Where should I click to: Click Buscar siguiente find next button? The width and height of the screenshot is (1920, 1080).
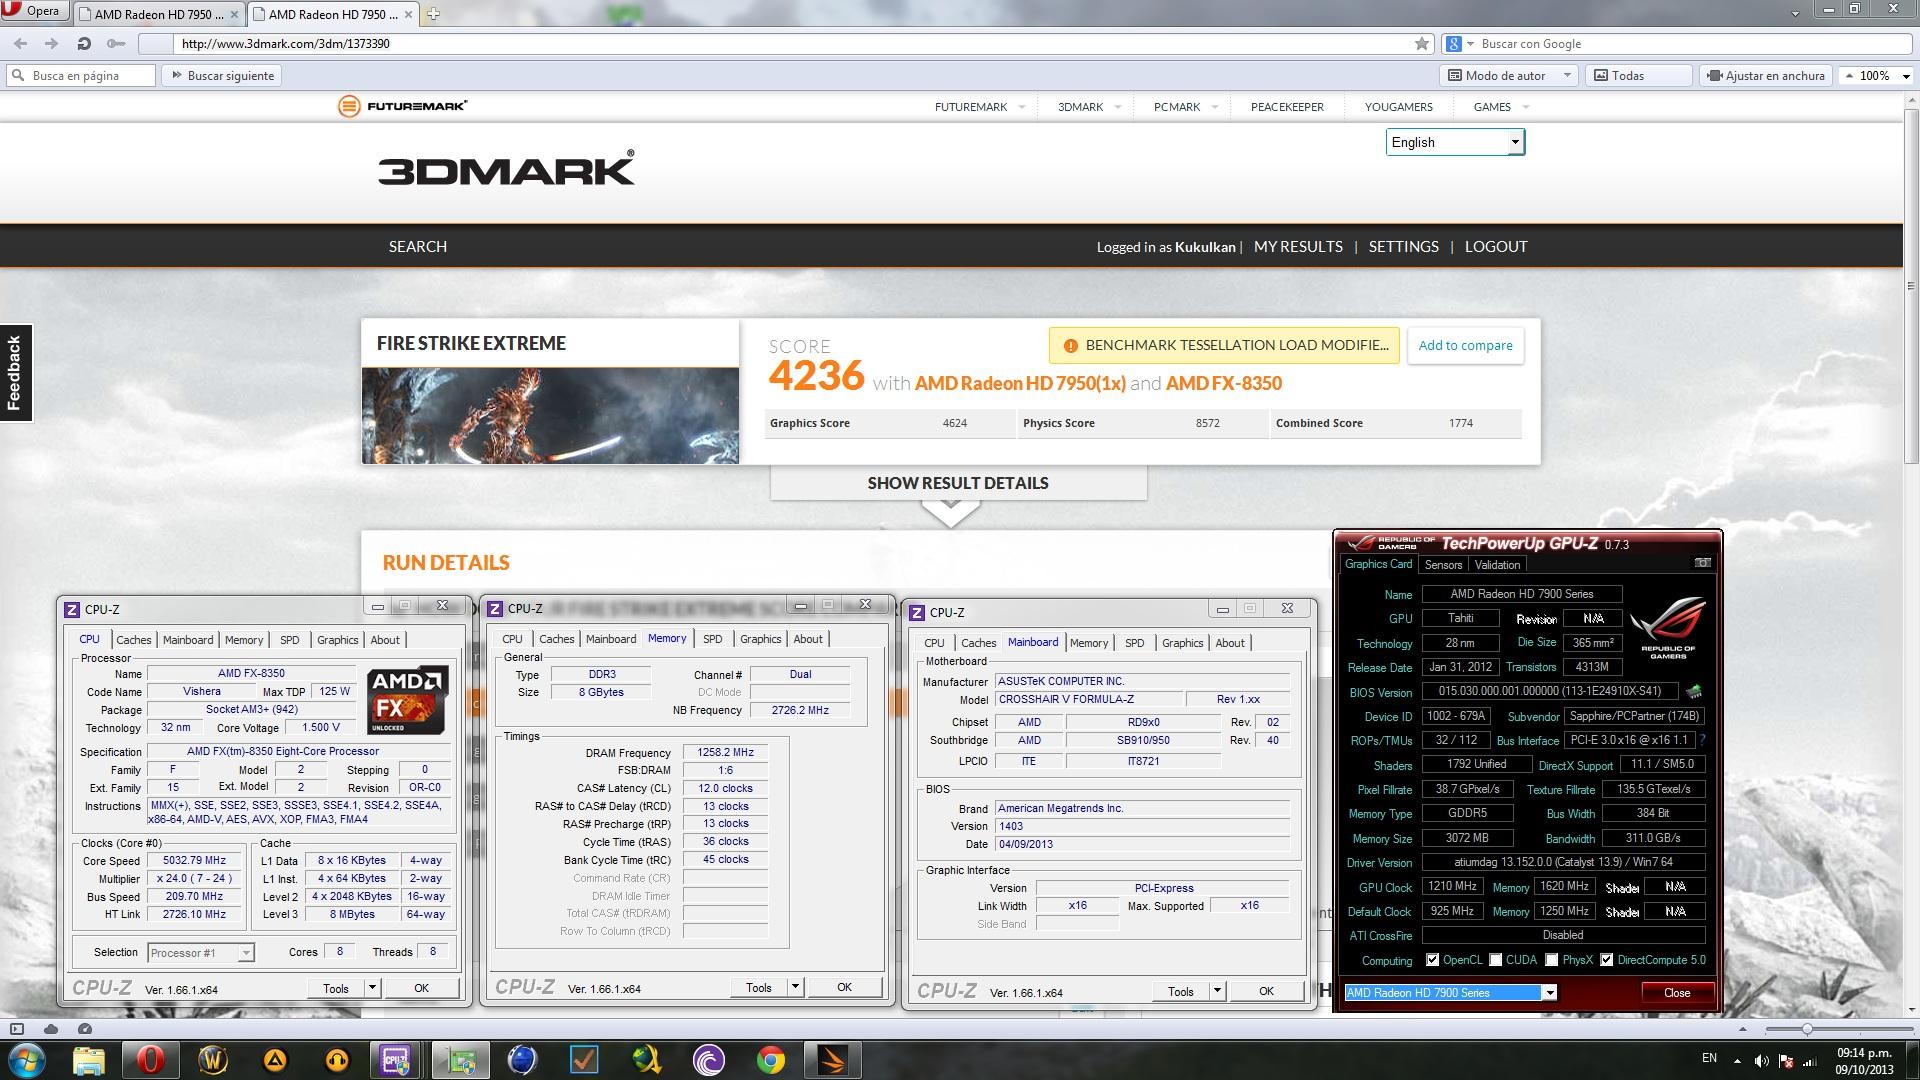[x=221, y=76]
